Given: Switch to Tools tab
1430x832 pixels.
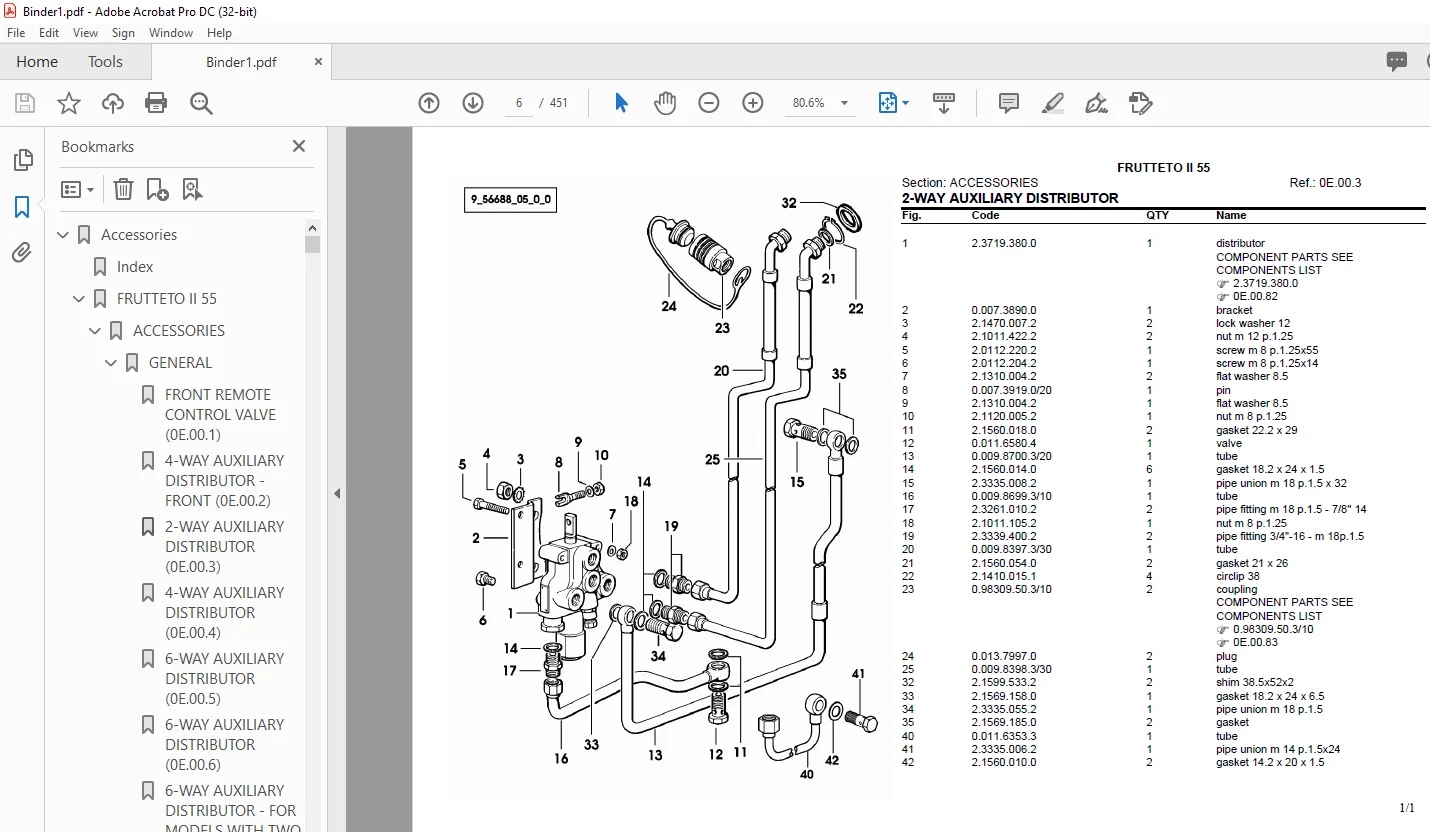Looking at the screenshot, I should (x=105, y=62).
